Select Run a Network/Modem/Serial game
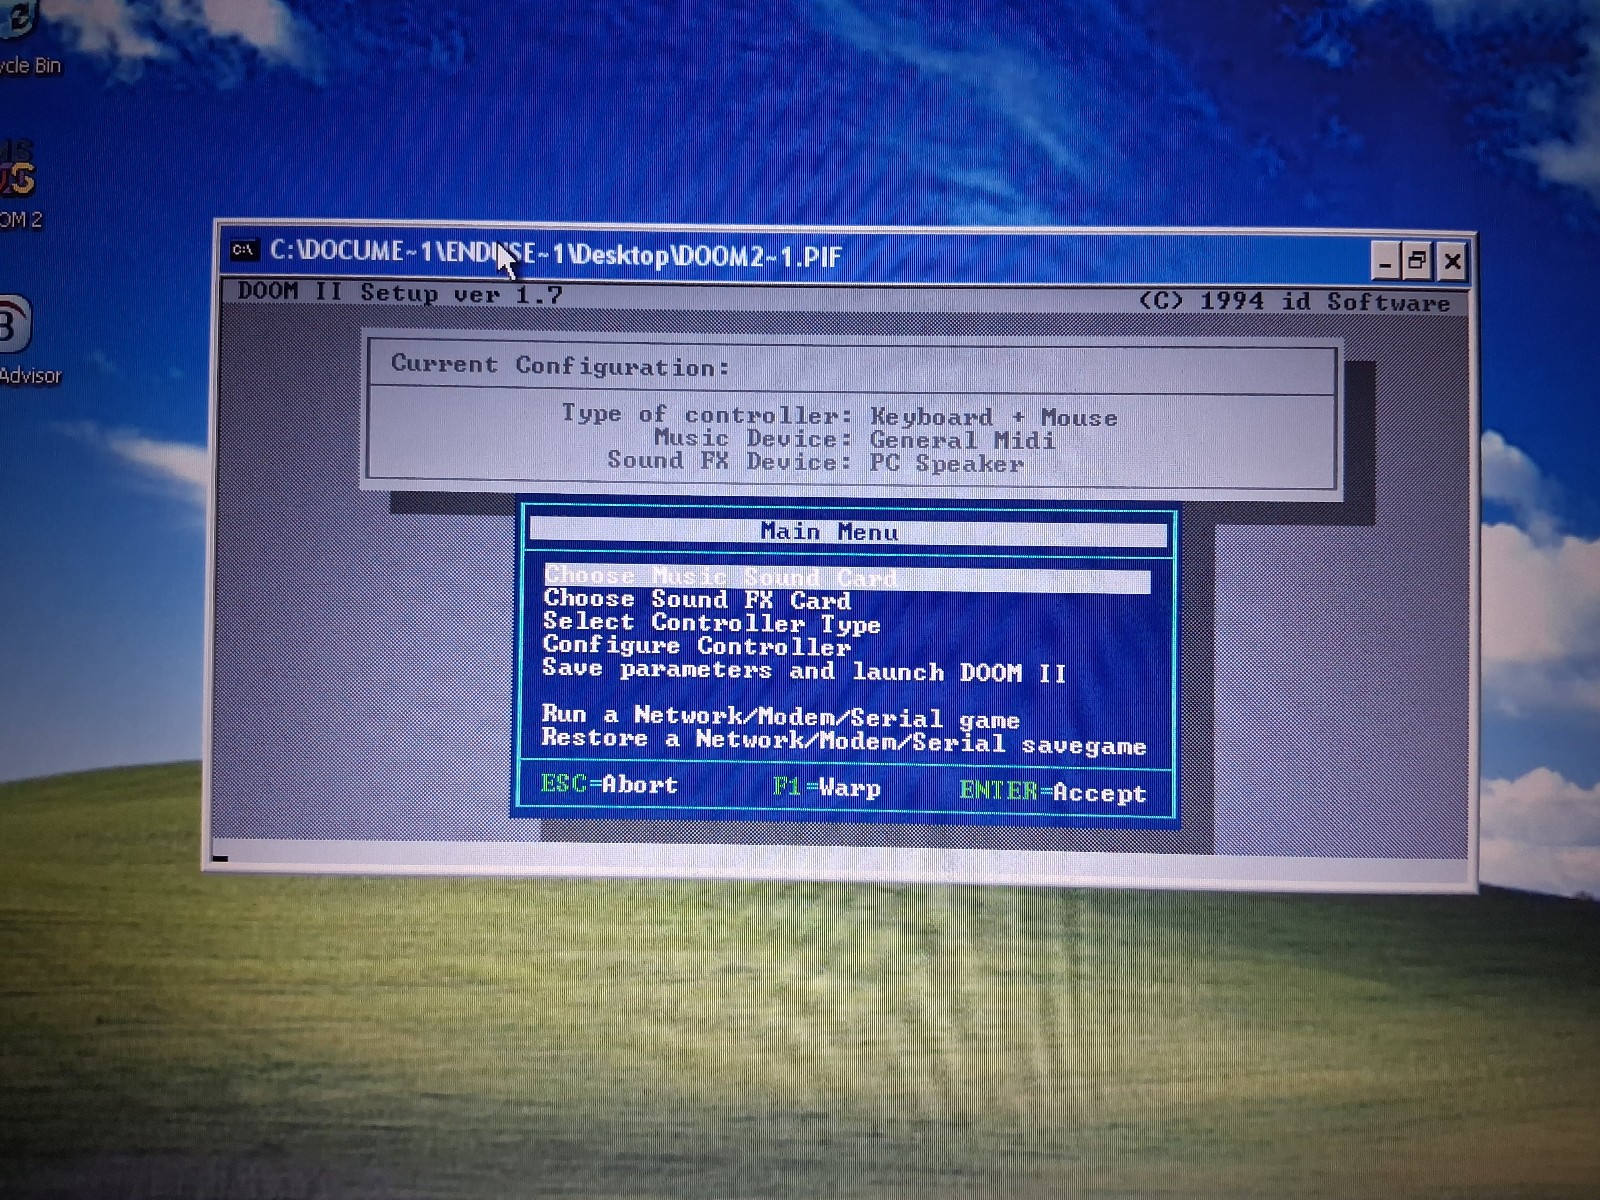Viewport: 1600px width, 1200px height. tap(780, 717)
